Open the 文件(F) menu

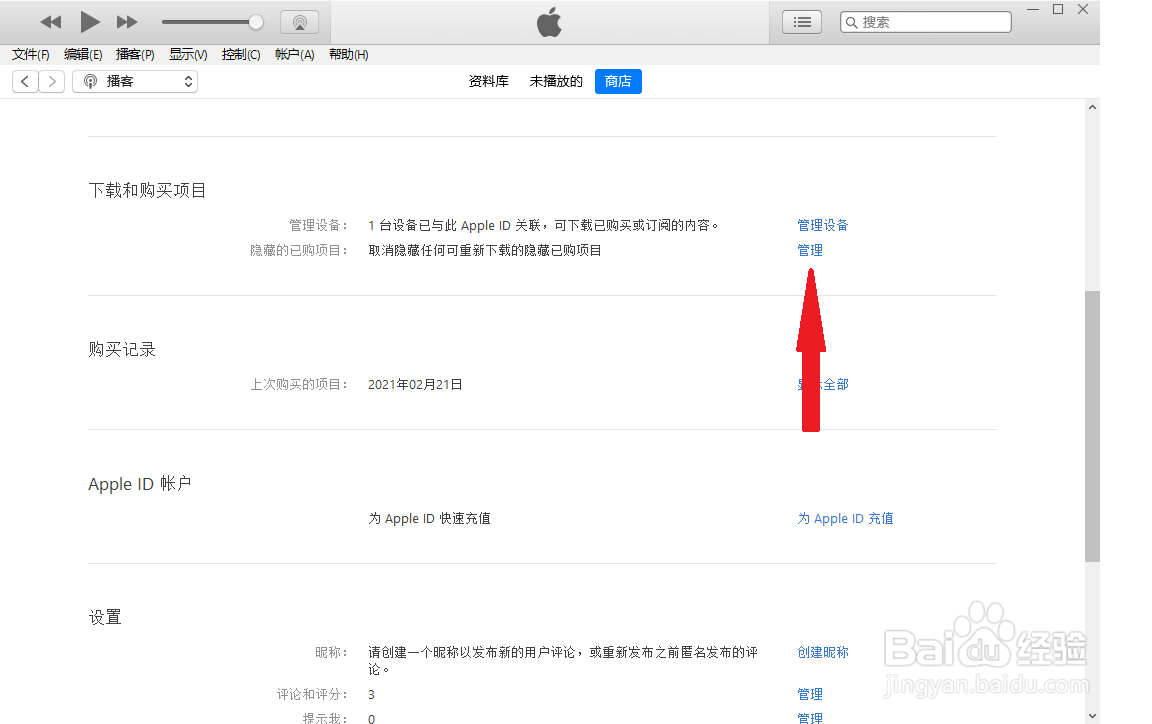(x=31, y=54)
